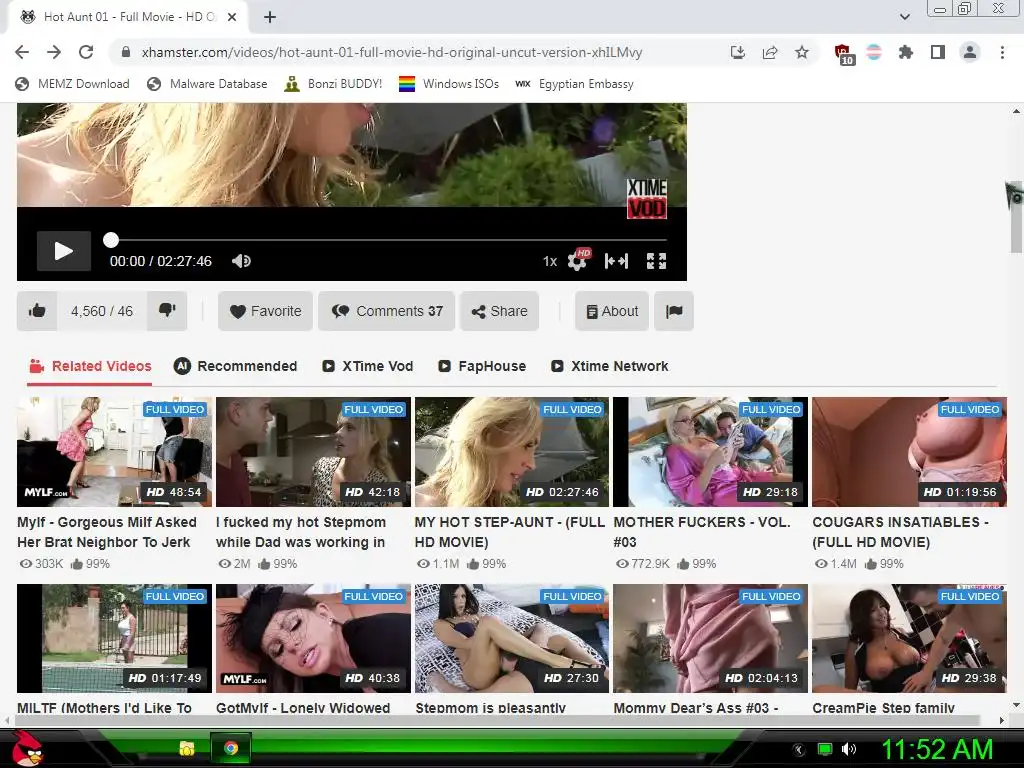Open the thumbnail with duration 29:18
The height and width of the screenshot is (768, 1024).
pyautogui.click(x=711, y=452)
